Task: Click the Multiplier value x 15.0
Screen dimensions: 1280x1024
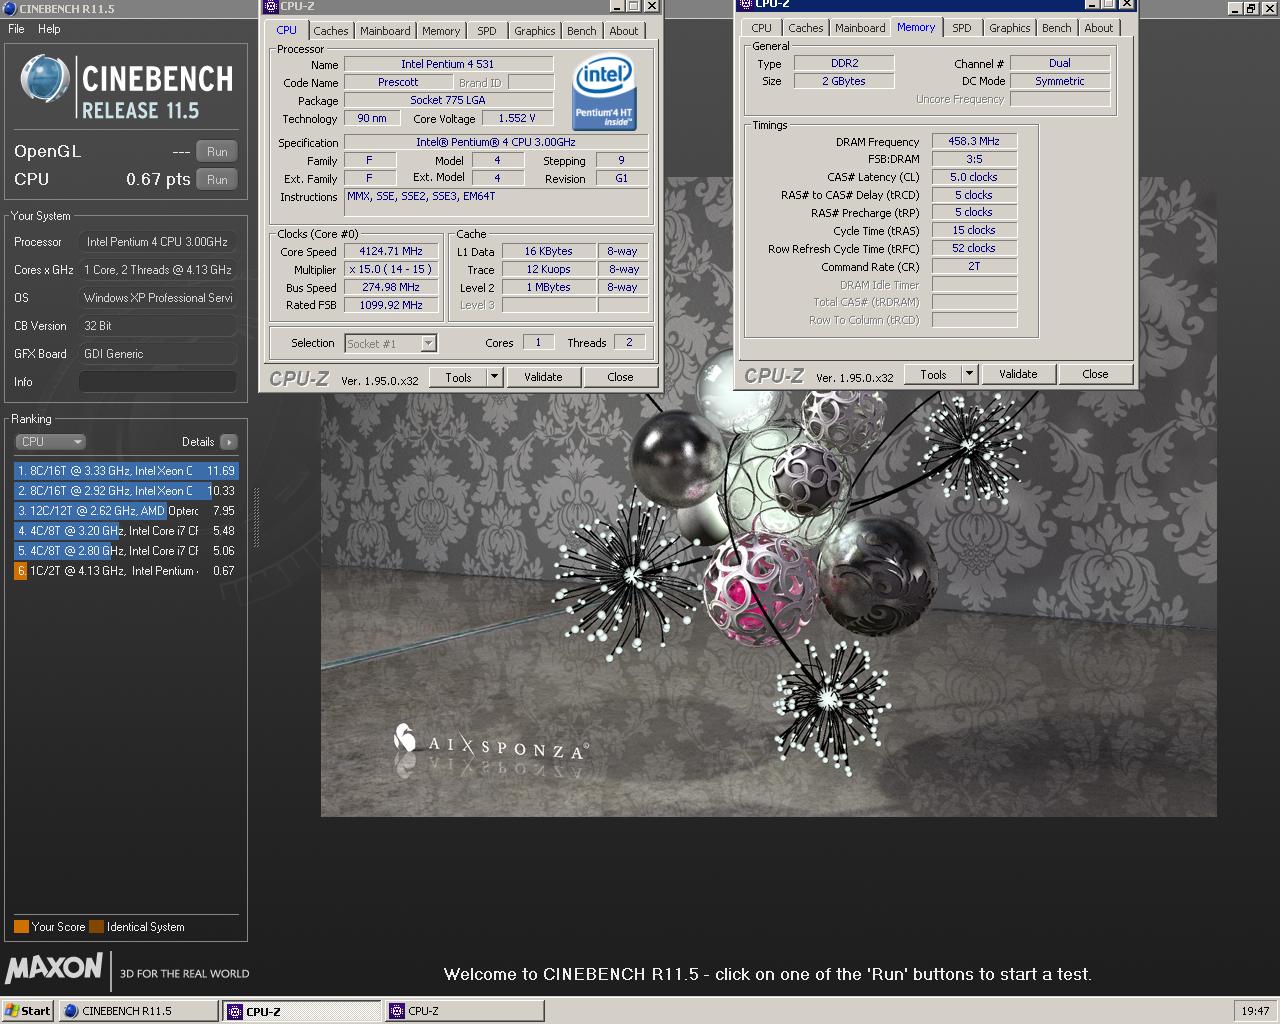Action: 391,269
